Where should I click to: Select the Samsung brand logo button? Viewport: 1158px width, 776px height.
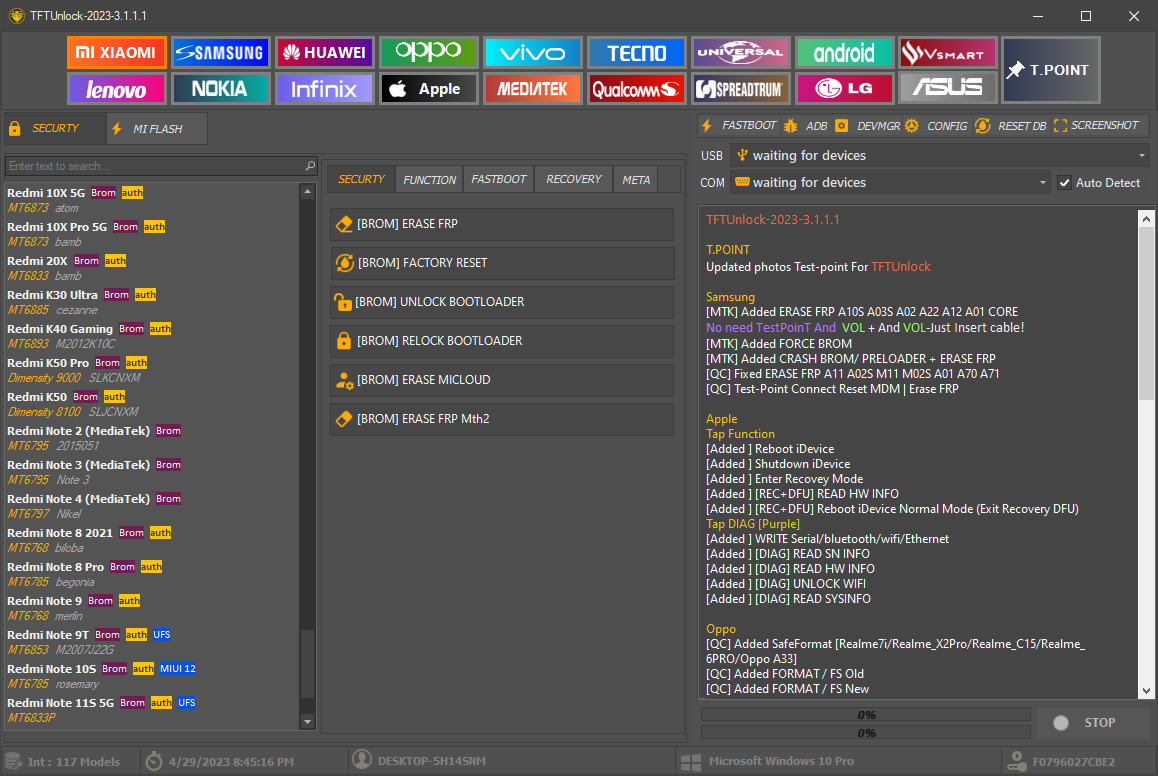(220, 53)
